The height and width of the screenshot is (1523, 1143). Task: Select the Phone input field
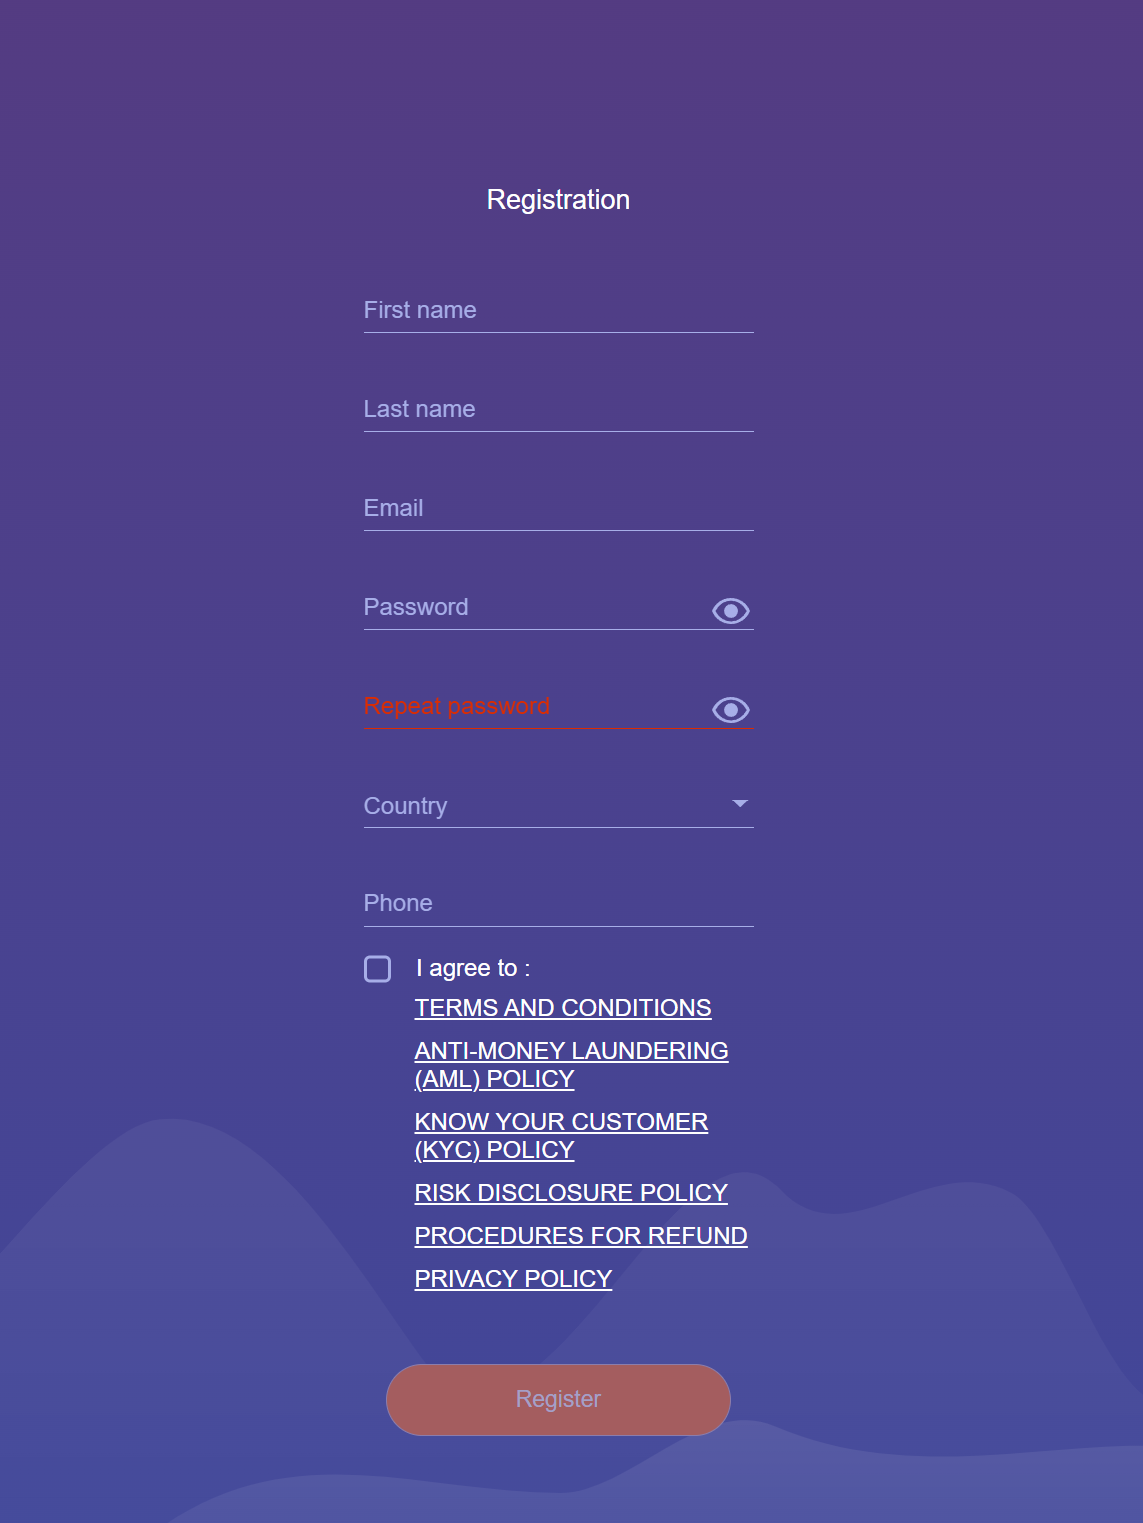(x=558, y=904)
